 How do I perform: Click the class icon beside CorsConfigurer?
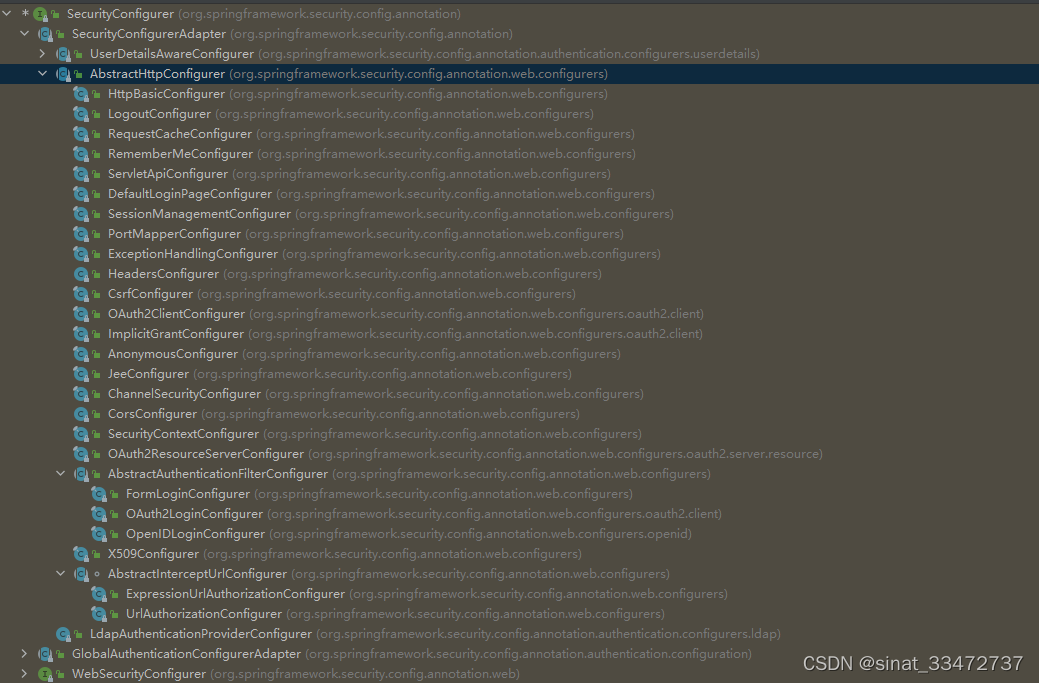click(80, 413)
